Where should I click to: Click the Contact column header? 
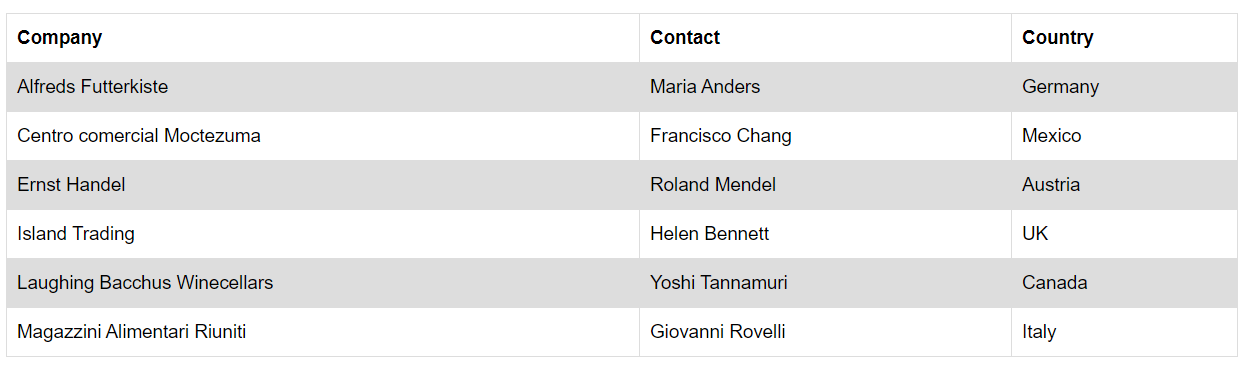[x=825, y=38]
